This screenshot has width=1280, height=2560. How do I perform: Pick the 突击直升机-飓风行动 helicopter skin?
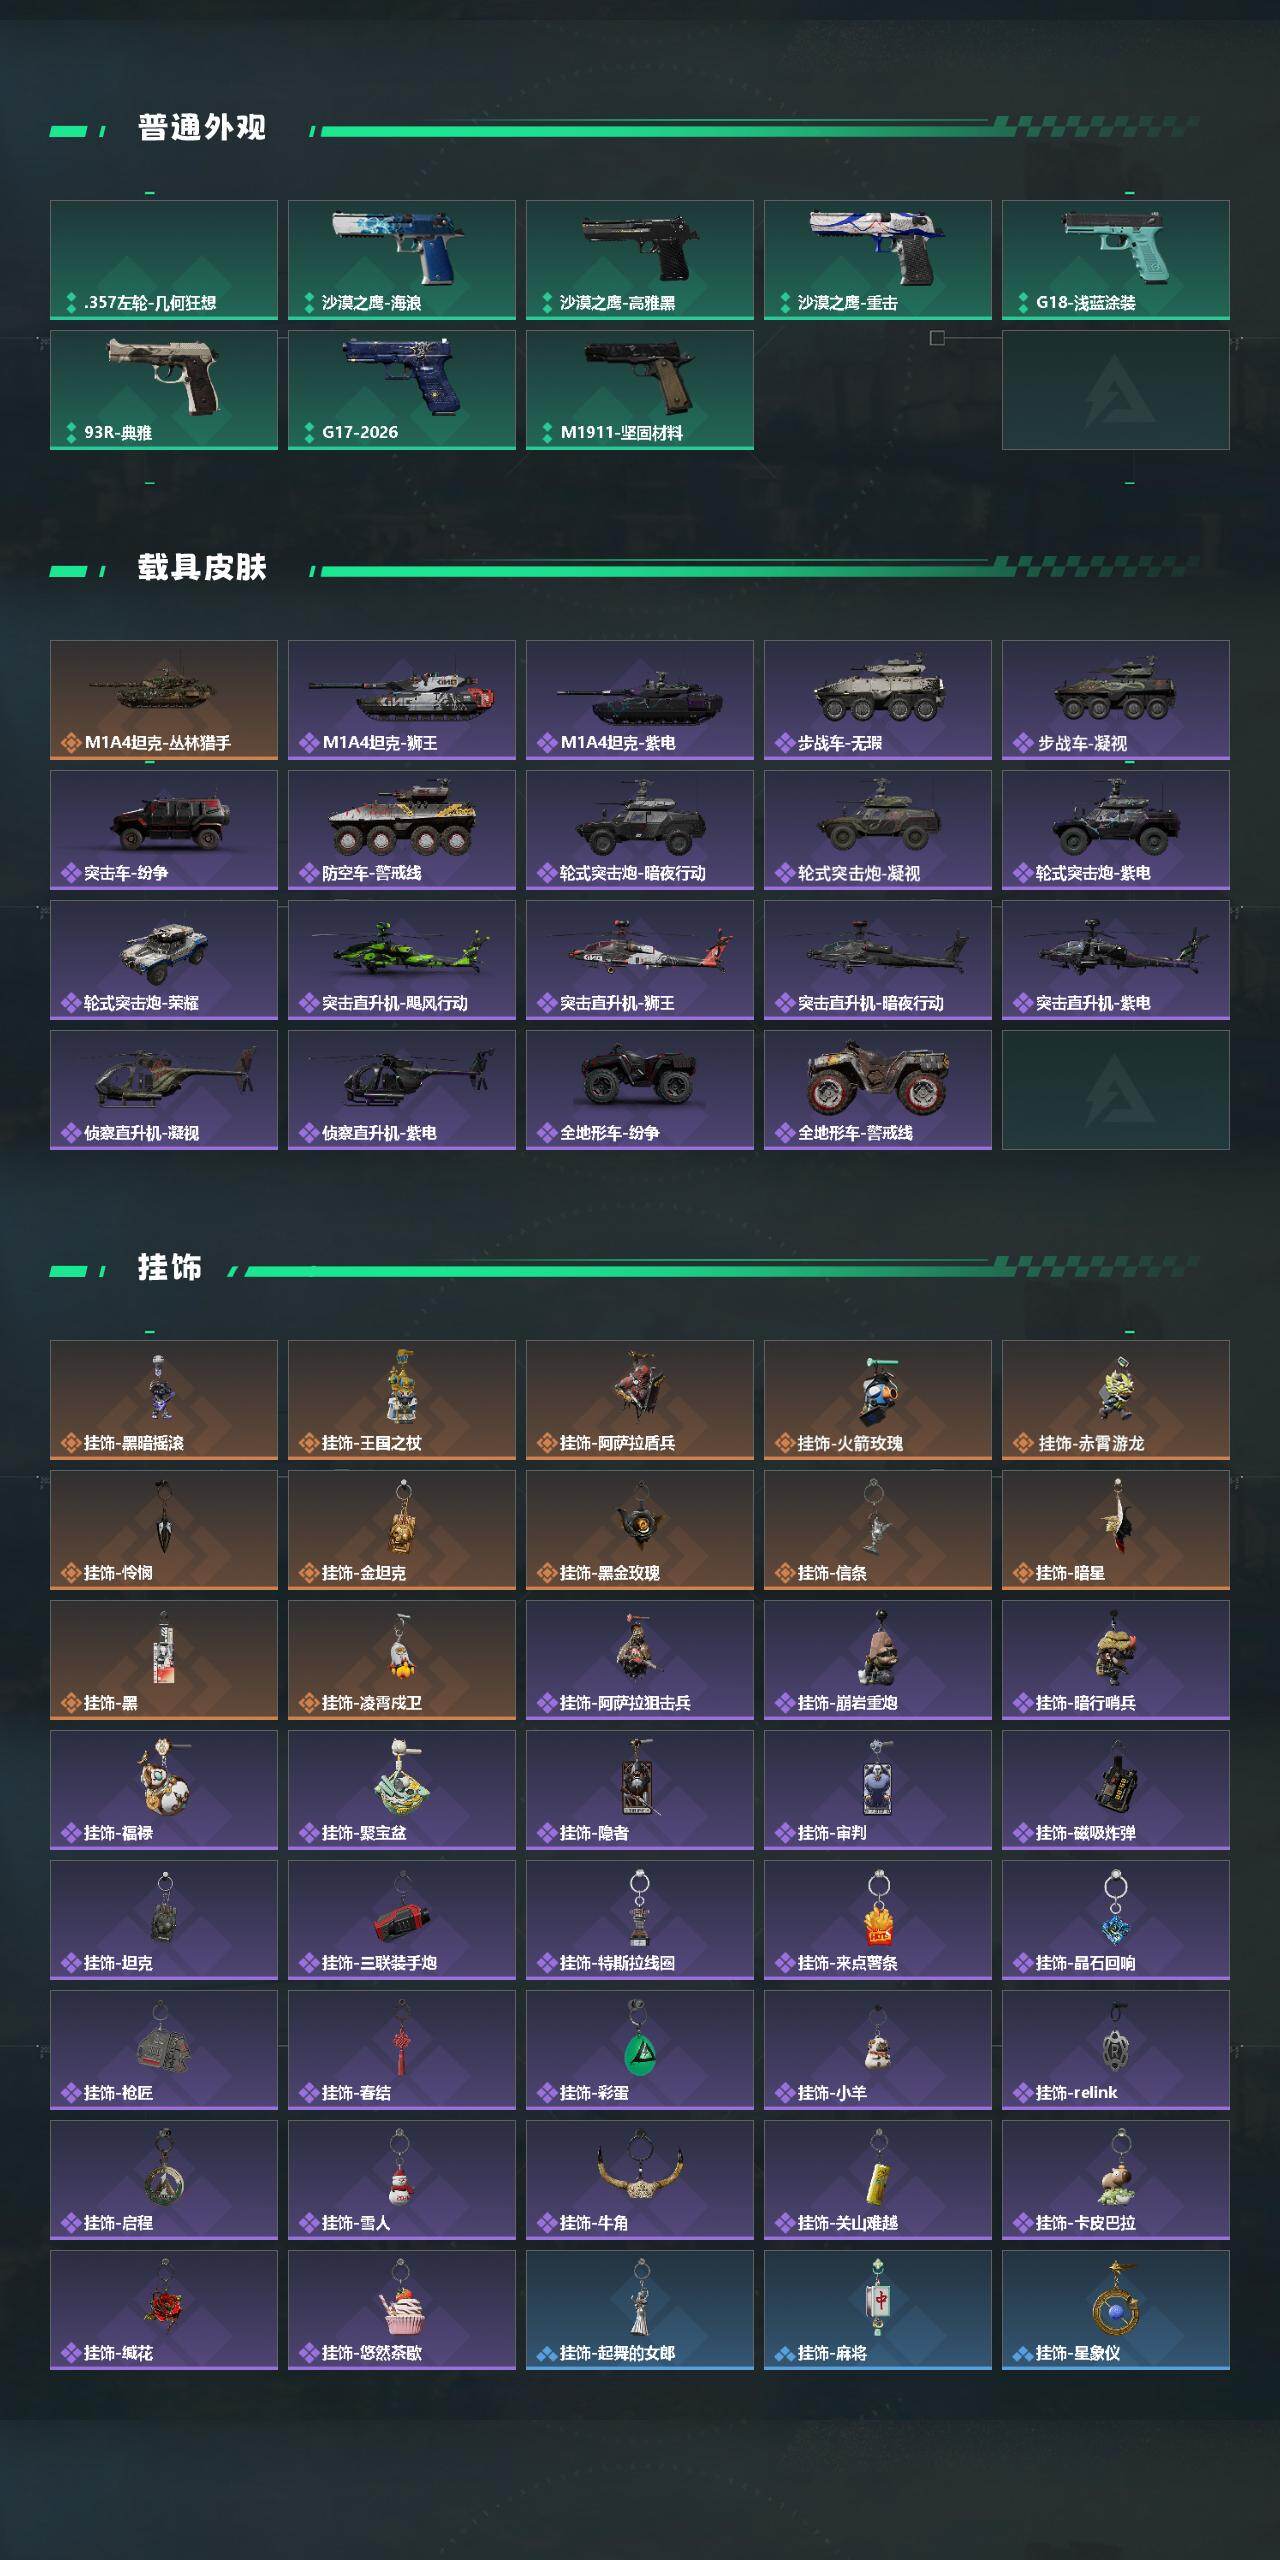402,960
